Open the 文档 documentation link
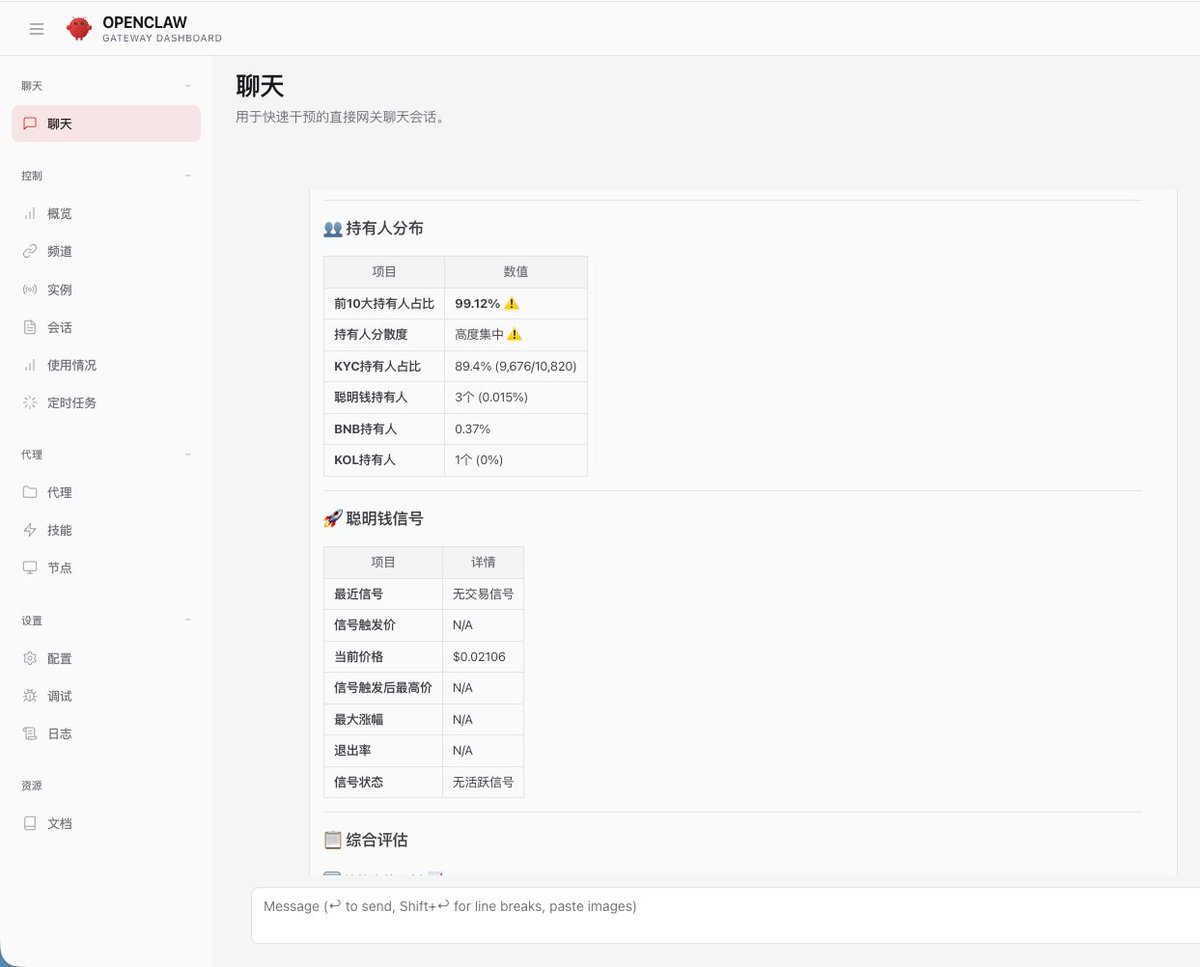Viewport: 1200px width, 967px height. click(x=106, y=824)
